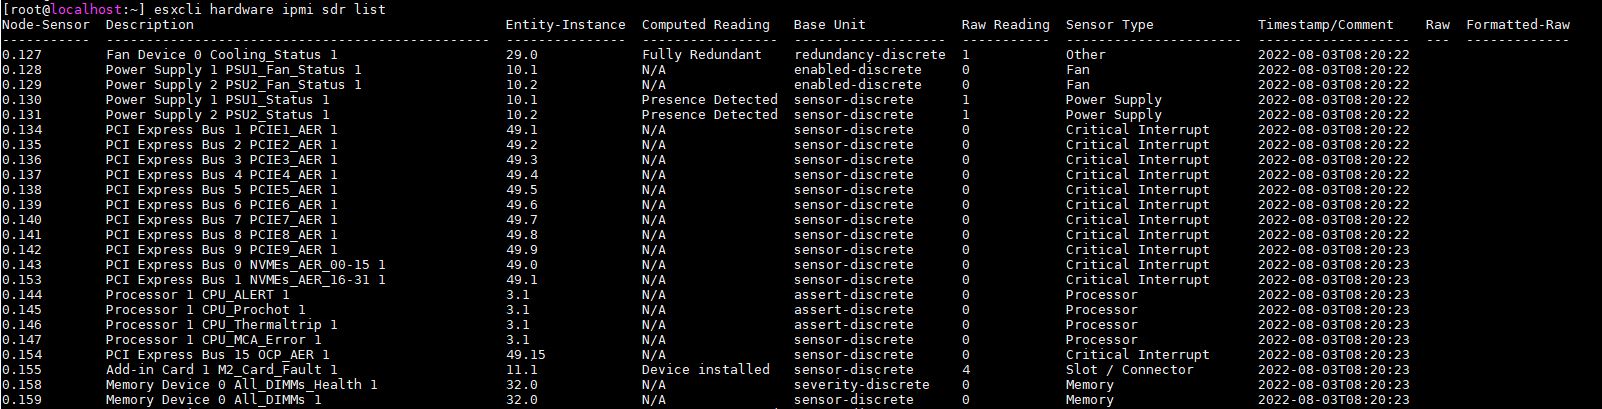1602x409 pixels.
Task: Click the Add-in Card 1 M2_Card_Fault entry
Action: click(222, 370)
